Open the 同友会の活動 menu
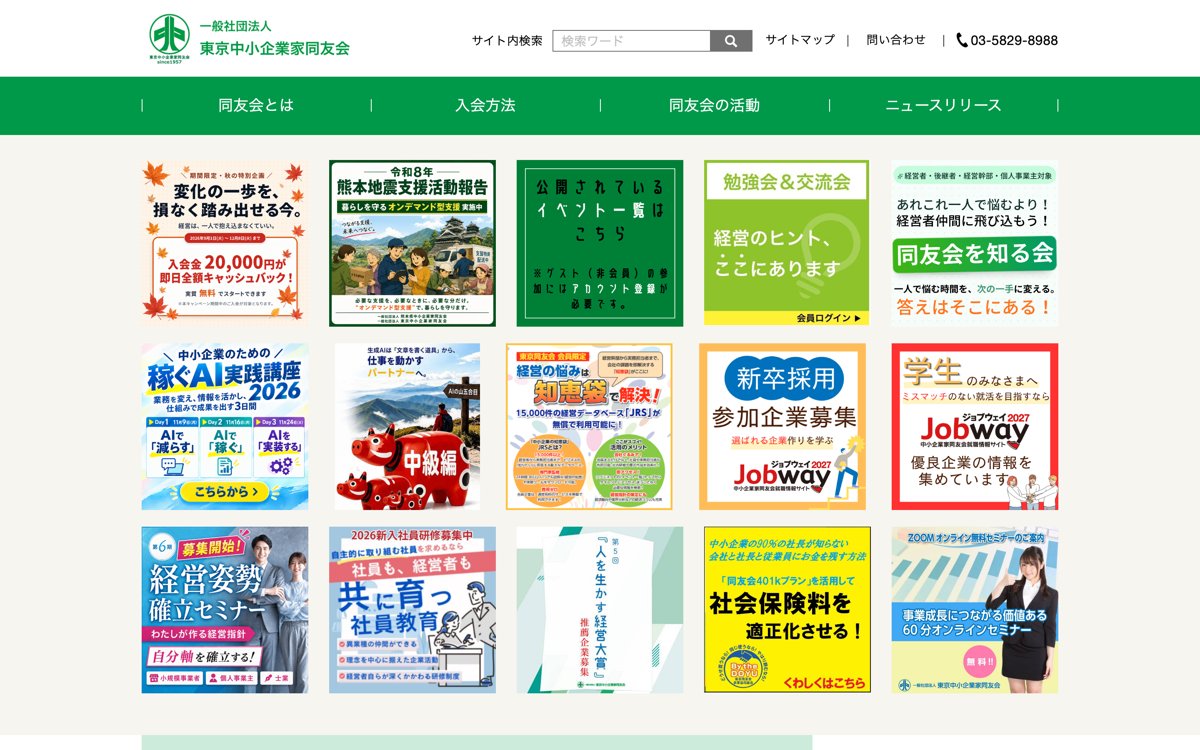The image size is (1200, 750). [714, 105]
